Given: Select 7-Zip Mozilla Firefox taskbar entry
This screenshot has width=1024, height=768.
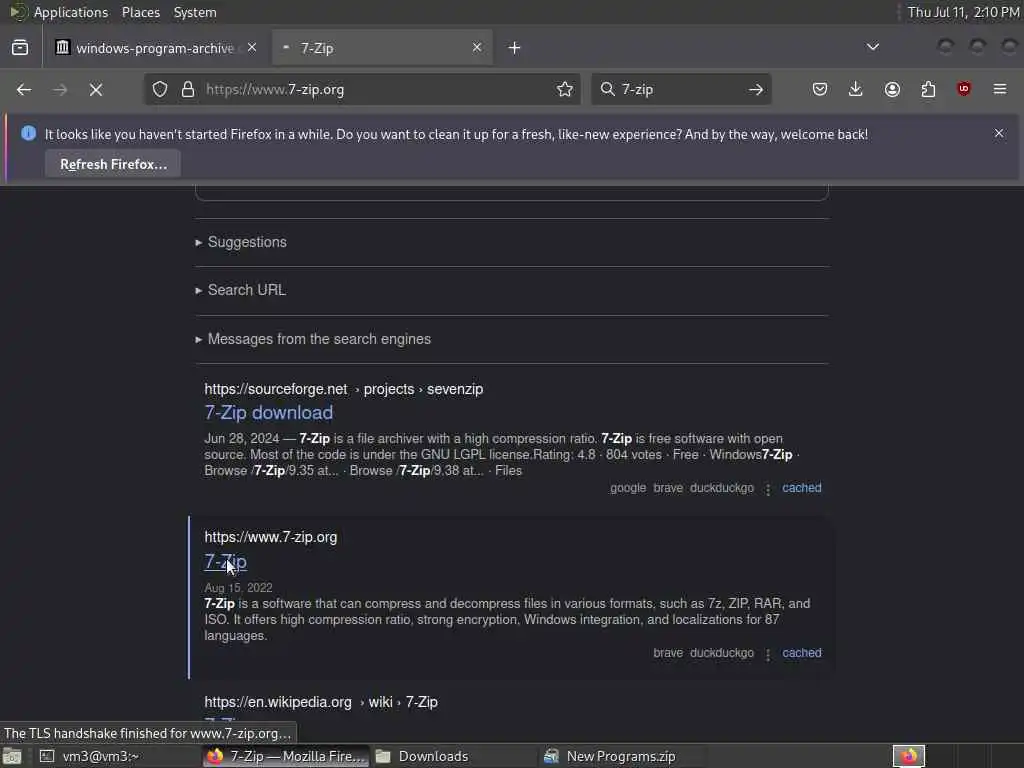Looking at the screenshot, I should pyautogui.click(x=285, y=756).
